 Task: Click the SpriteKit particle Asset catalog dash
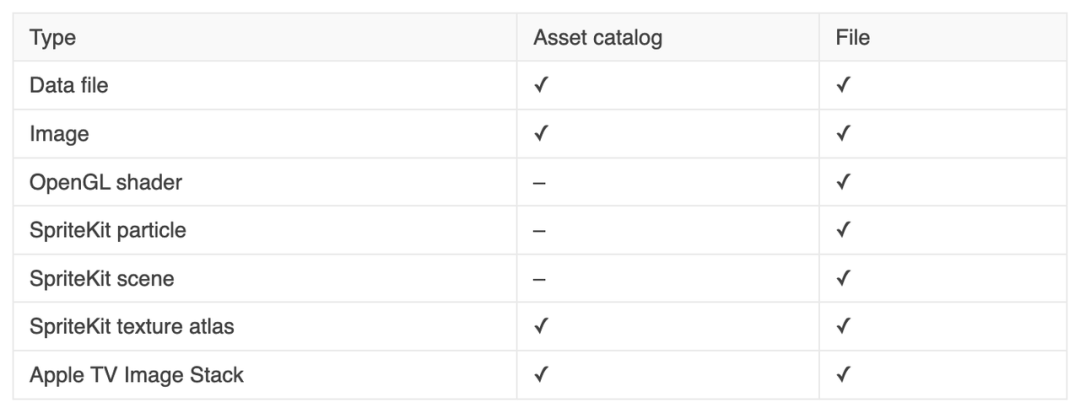coord(539,231)
